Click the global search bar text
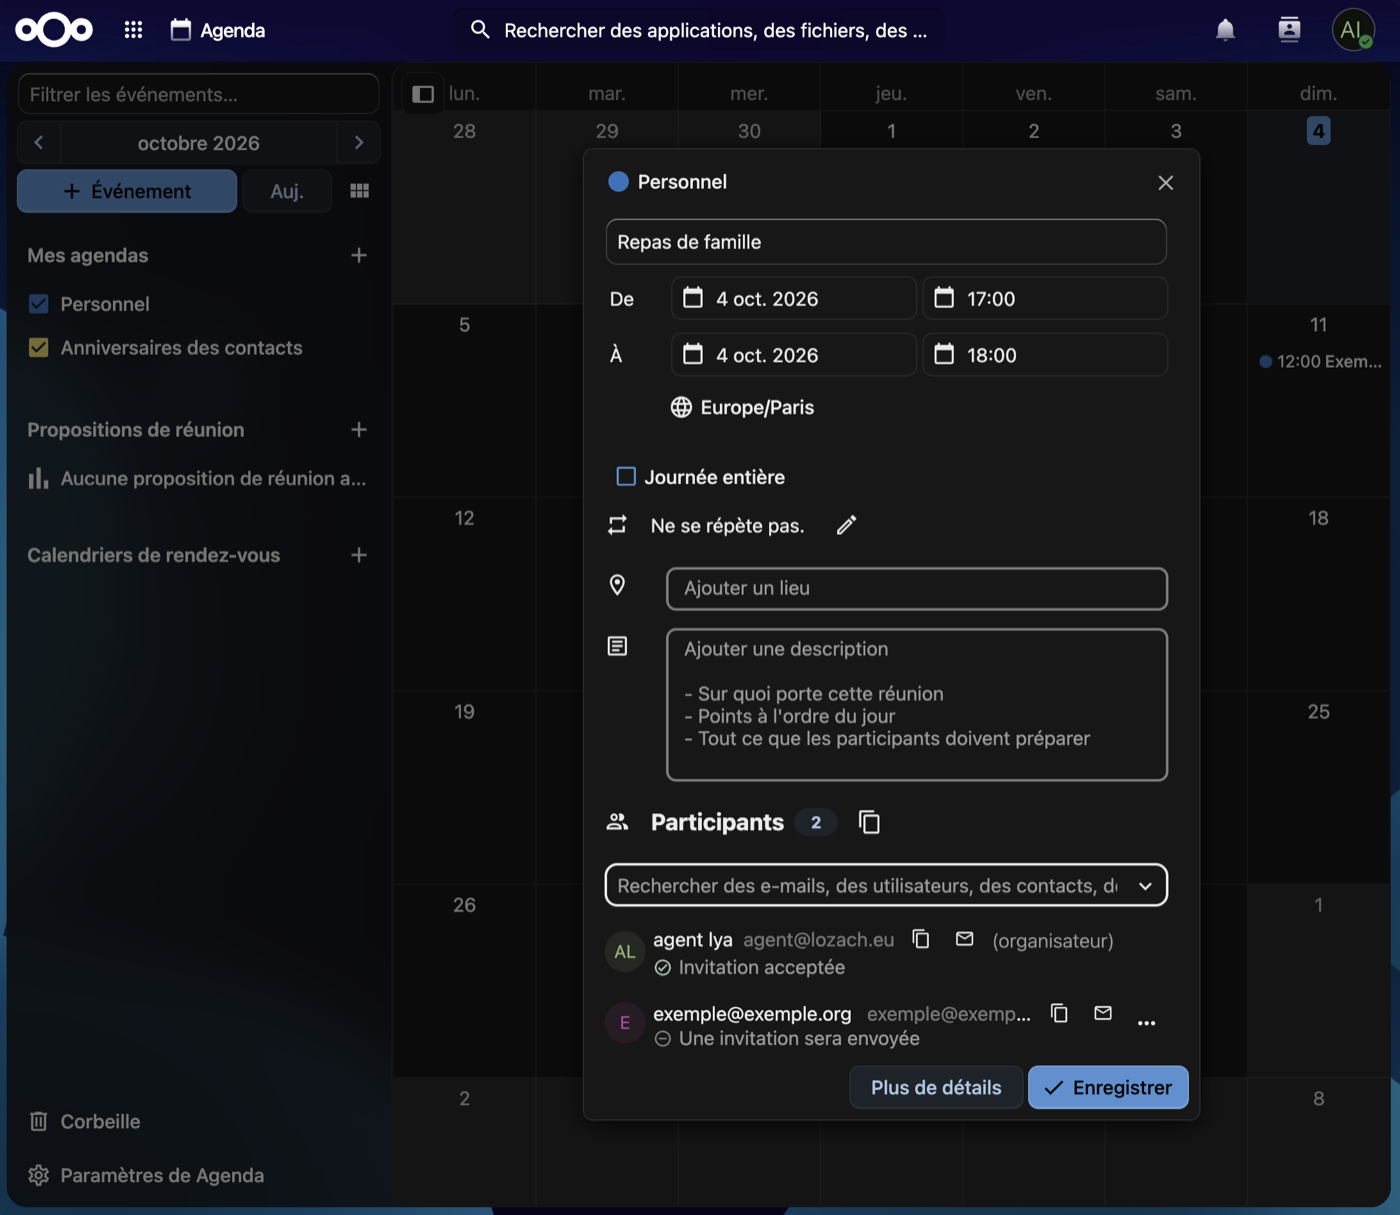Screen dimensions: 1400x1215 [x=715, y=30]
